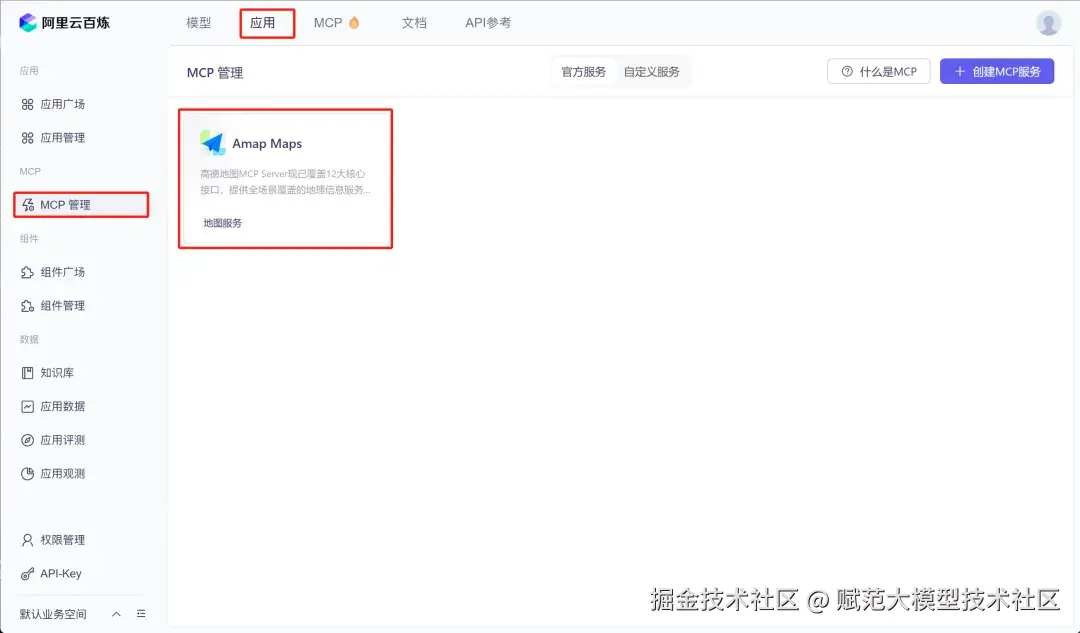Switch the filter to 自定义服务

click(651, 71)
